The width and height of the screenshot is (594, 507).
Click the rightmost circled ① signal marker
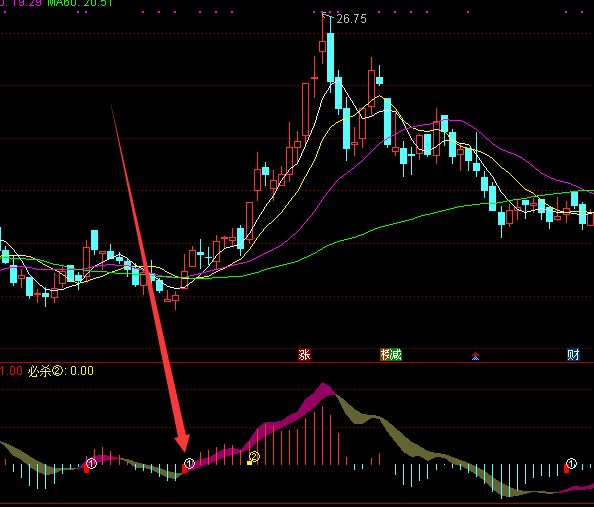pos(571,463)
